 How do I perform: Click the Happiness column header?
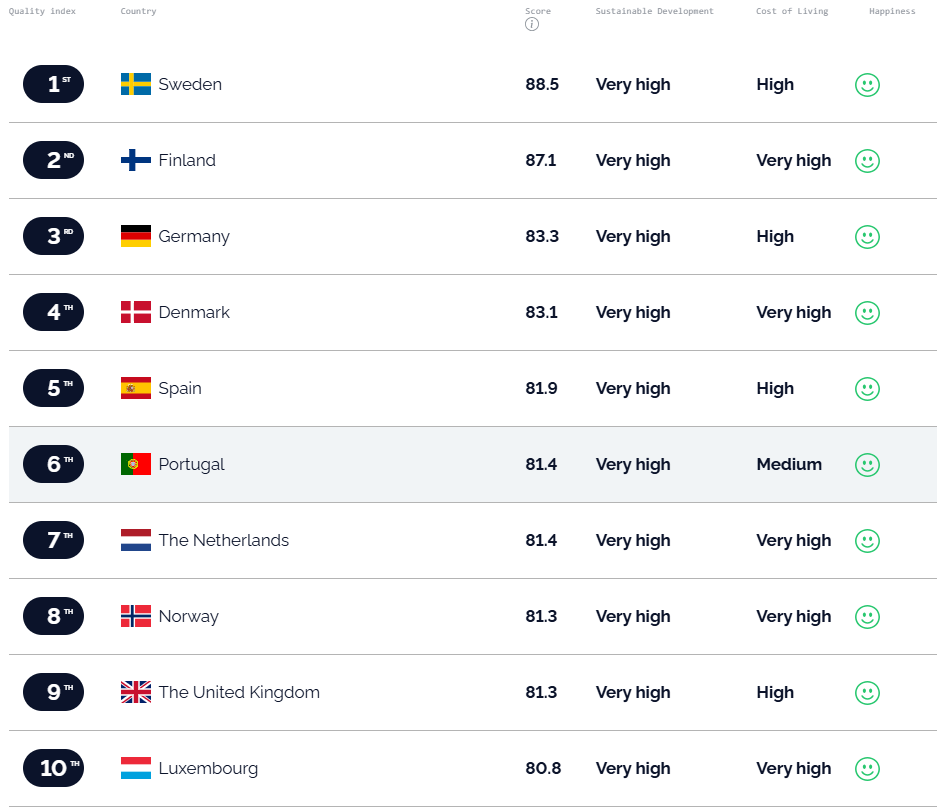click(892, 11)
